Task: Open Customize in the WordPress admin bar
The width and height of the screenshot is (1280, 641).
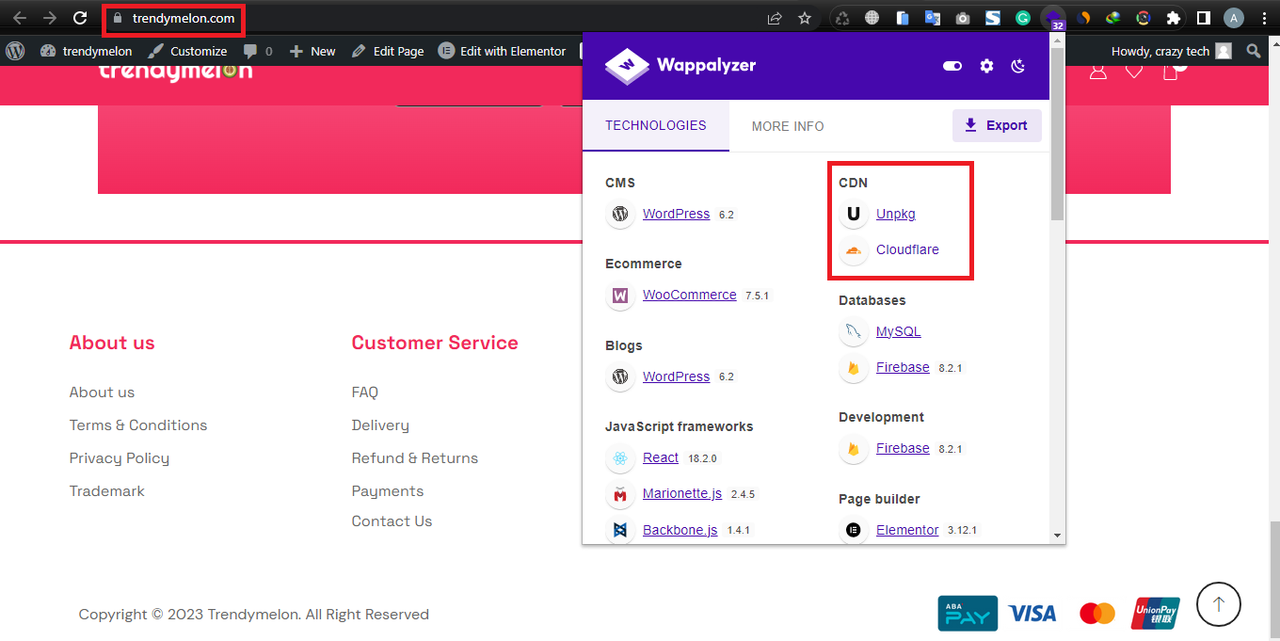Action: coord(188,51)
